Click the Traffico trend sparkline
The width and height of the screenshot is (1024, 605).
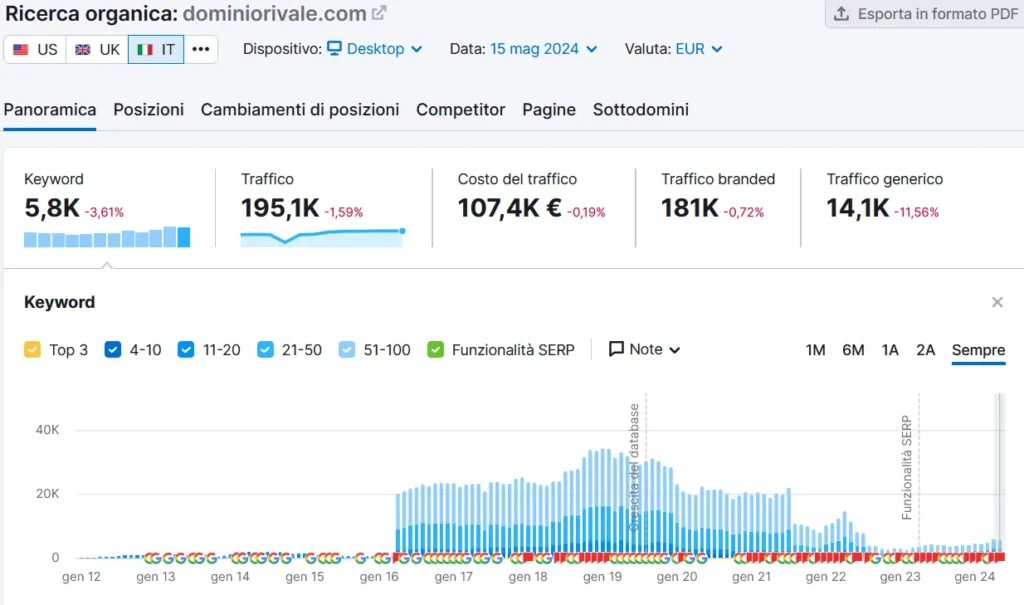point(321,236)
